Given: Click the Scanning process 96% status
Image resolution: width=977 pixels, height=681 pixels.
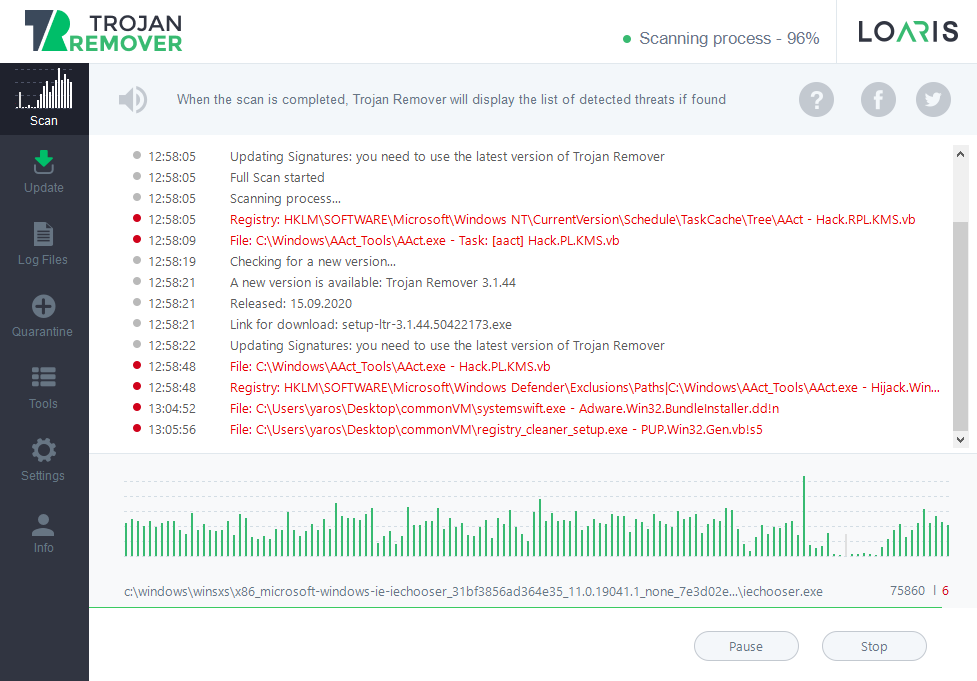Looking at the screenshot, I should tap(722, 39).
